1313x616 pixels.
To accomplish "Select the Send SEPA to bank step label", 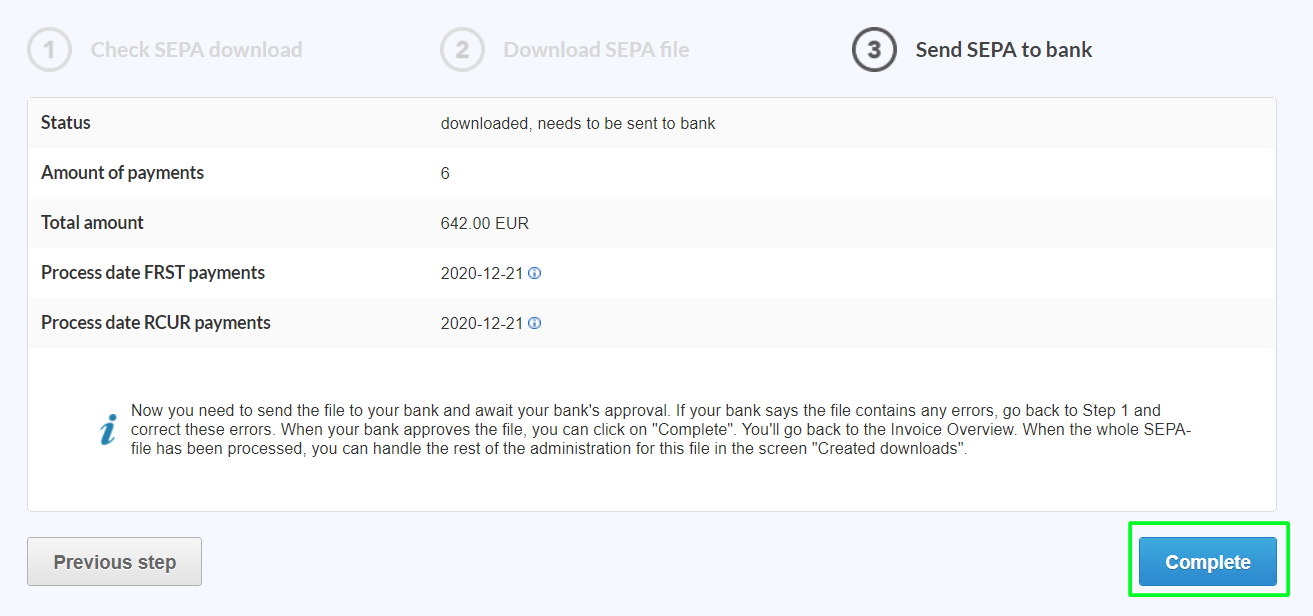I will (x=1003, y=49).
